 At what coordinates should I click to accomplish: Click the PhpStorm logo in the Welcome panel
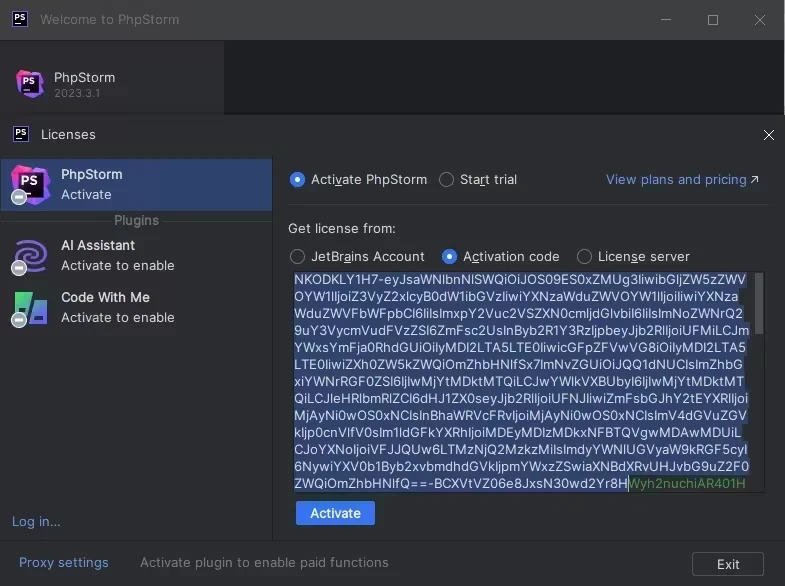30,84
